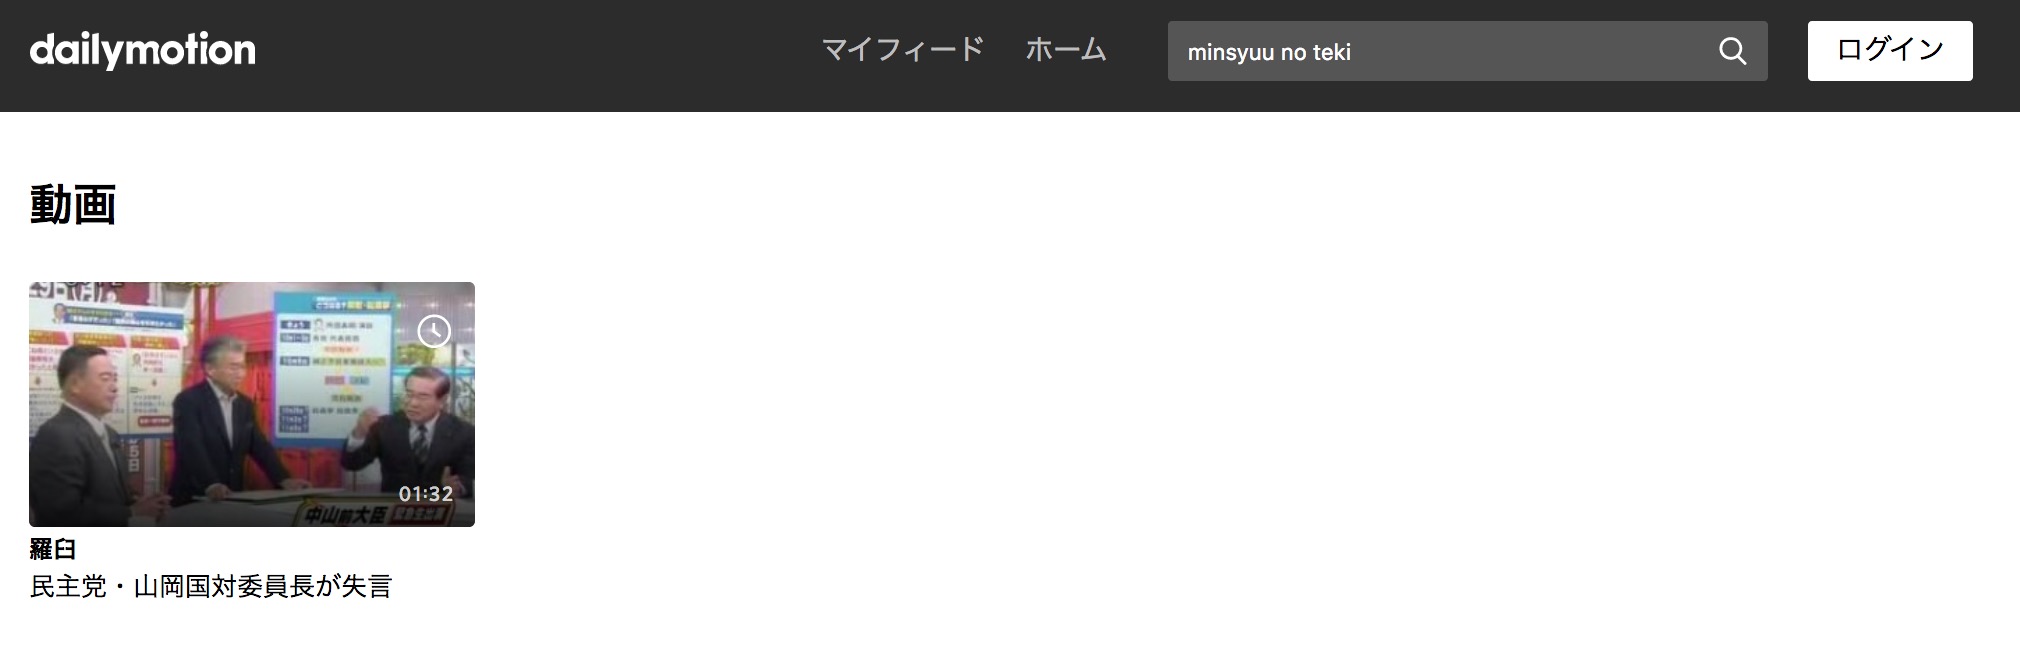This screenshot has height=646, width=2020.
Task: Select the 動画 section heading
Action: pyautogui.click(x=73, y=205)
